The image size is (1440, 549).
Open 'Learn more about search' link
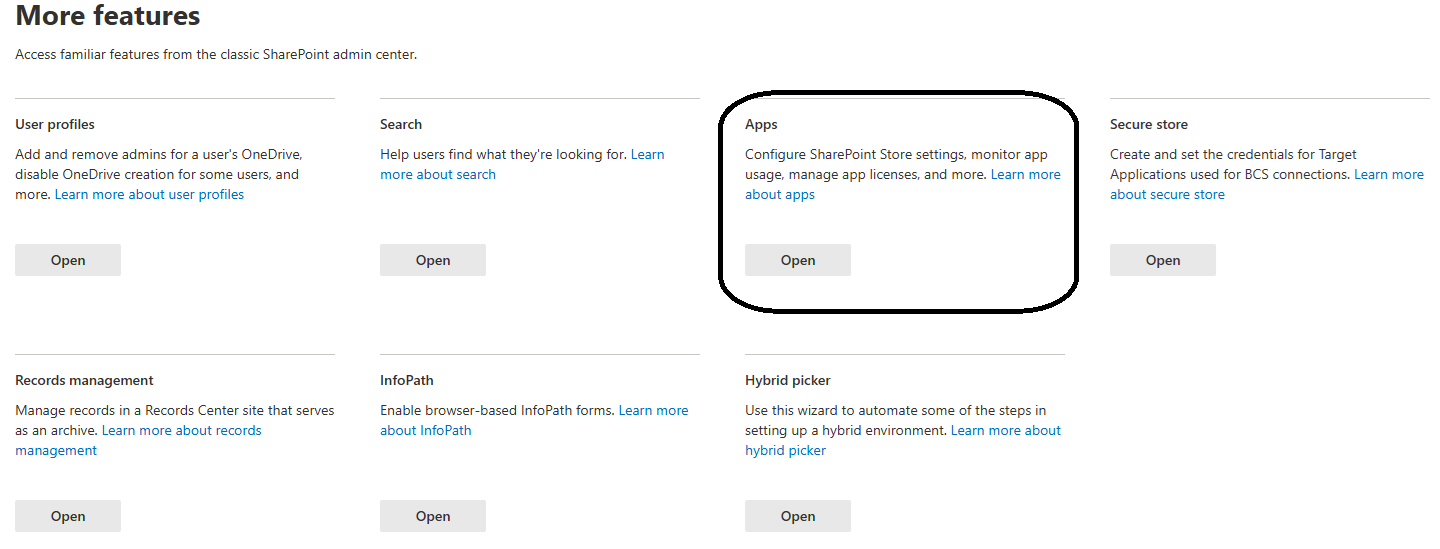(438, 174)
